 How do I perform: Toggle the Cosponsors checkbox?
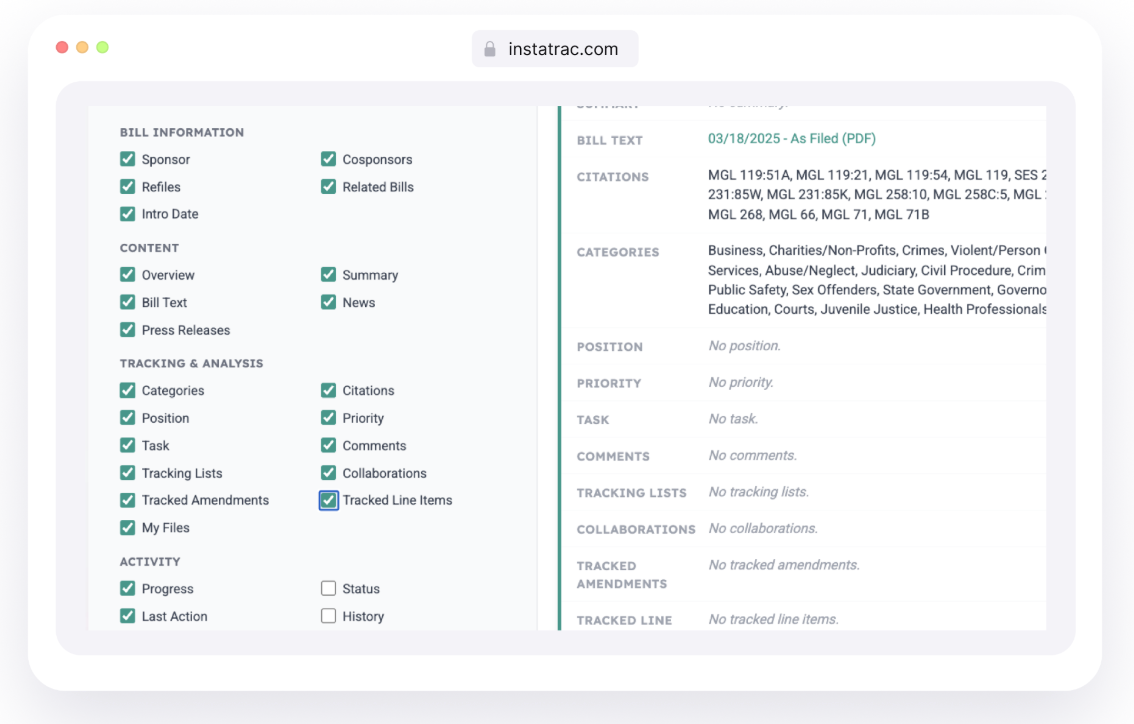(x=328, y=159)
